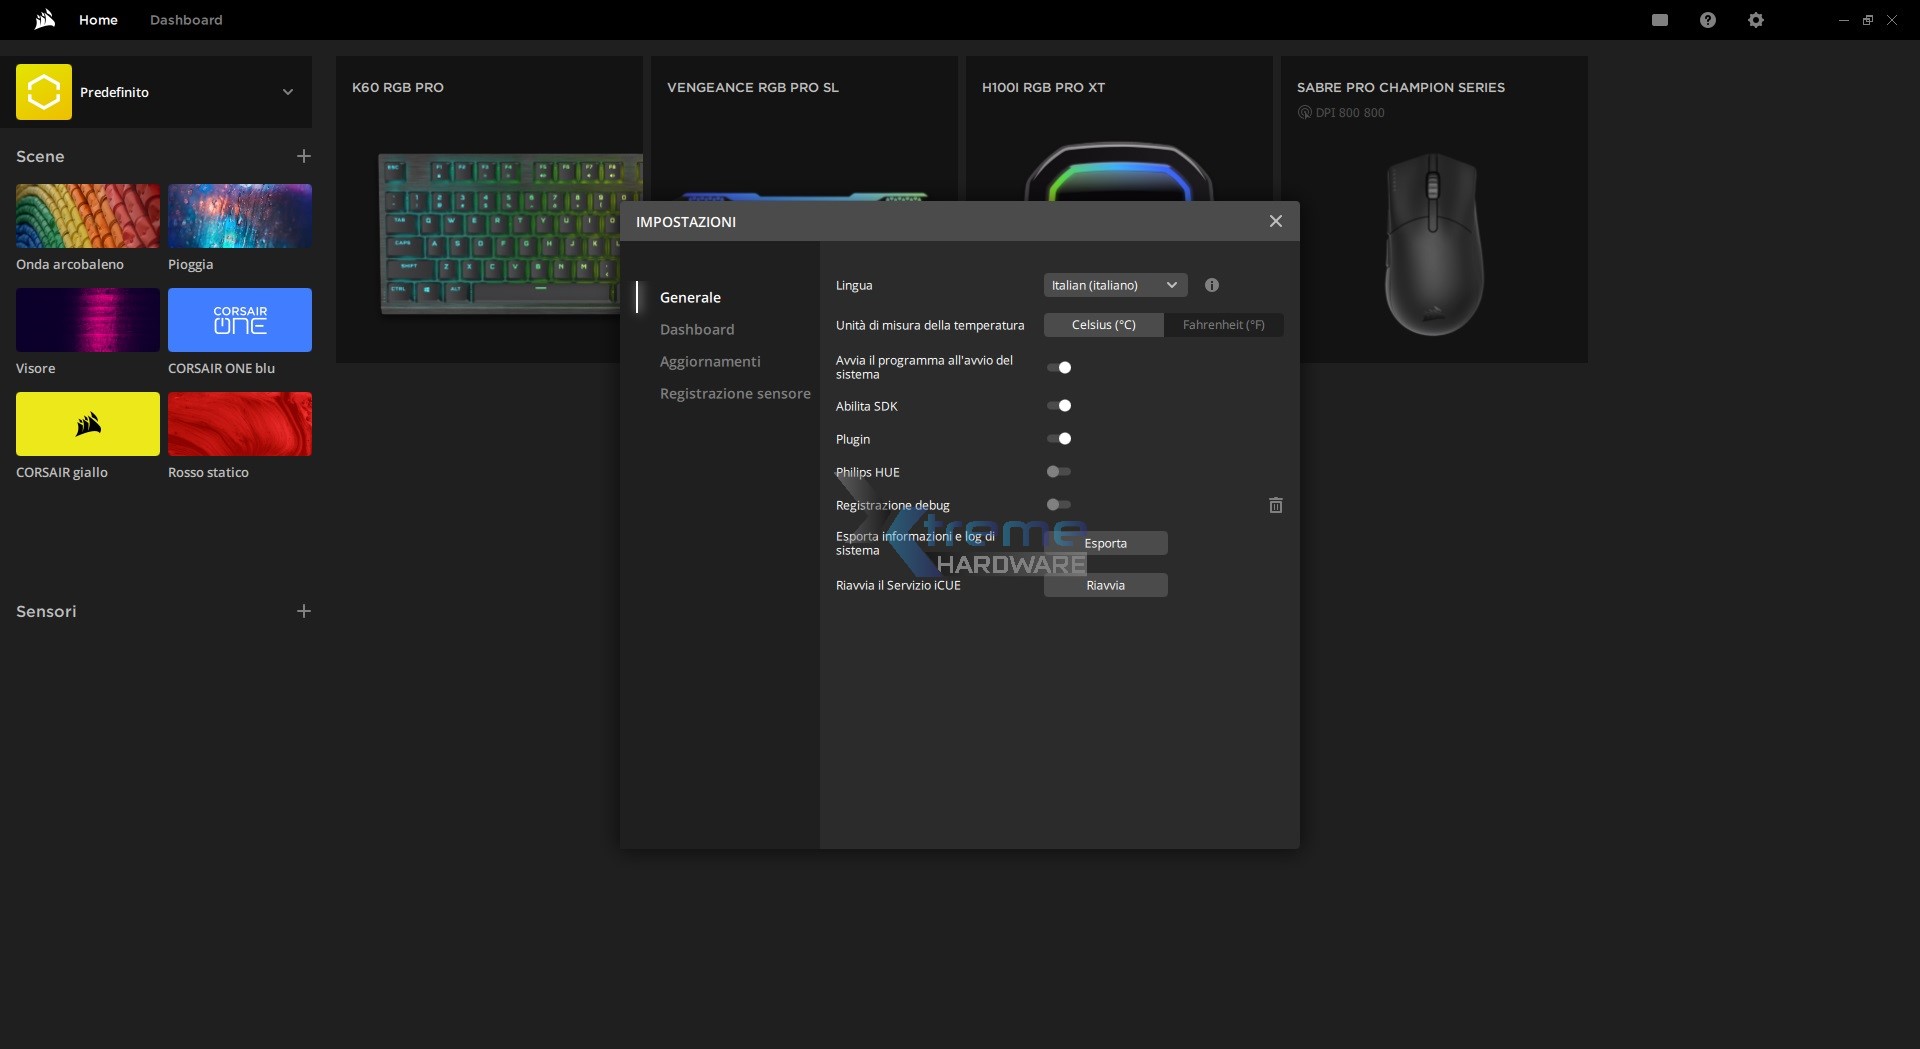
Task: Expand the Predefinito profile dropdown
Action: 287,92
